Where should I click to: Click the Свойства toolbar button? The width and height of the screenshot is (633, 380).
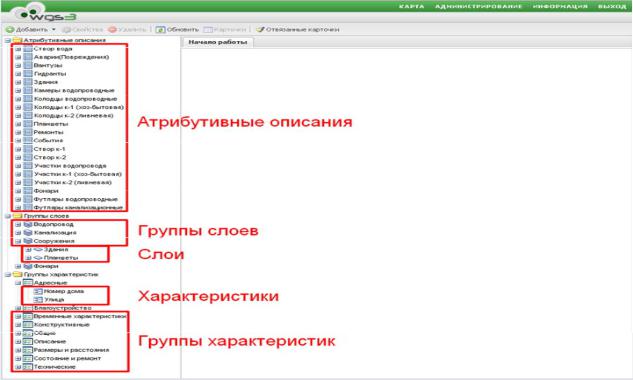tap(82, 29)
